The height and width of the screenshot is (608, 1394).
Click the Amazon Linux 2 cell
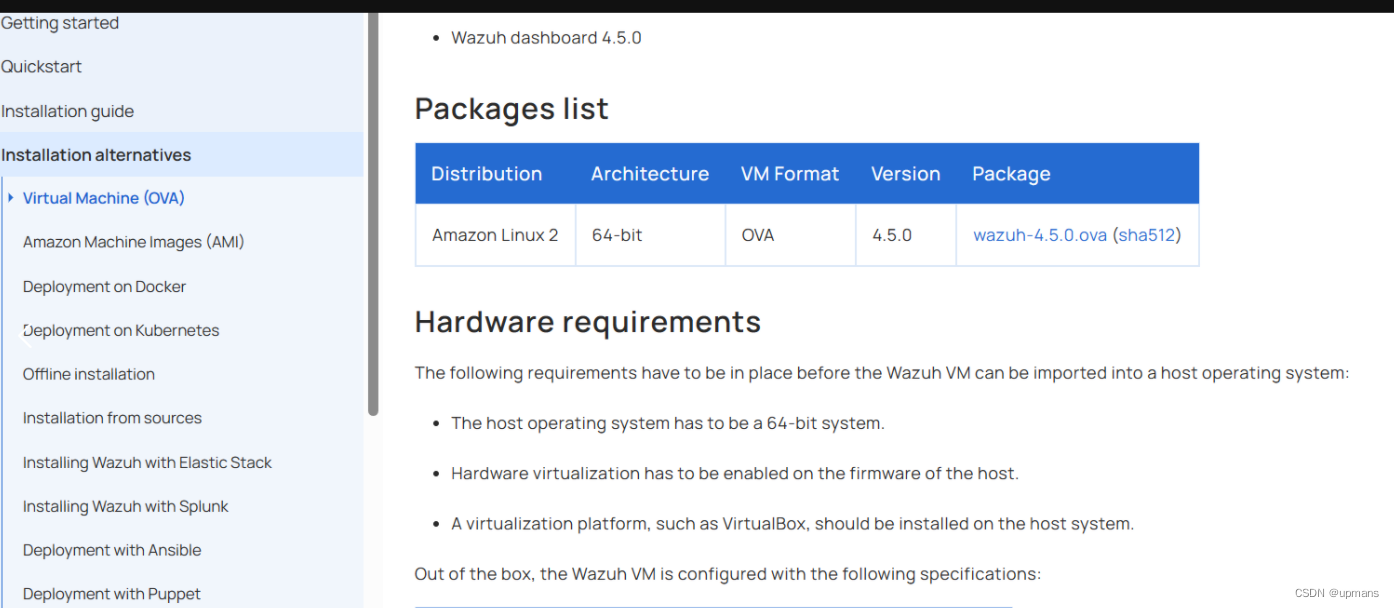click(495, 235)
